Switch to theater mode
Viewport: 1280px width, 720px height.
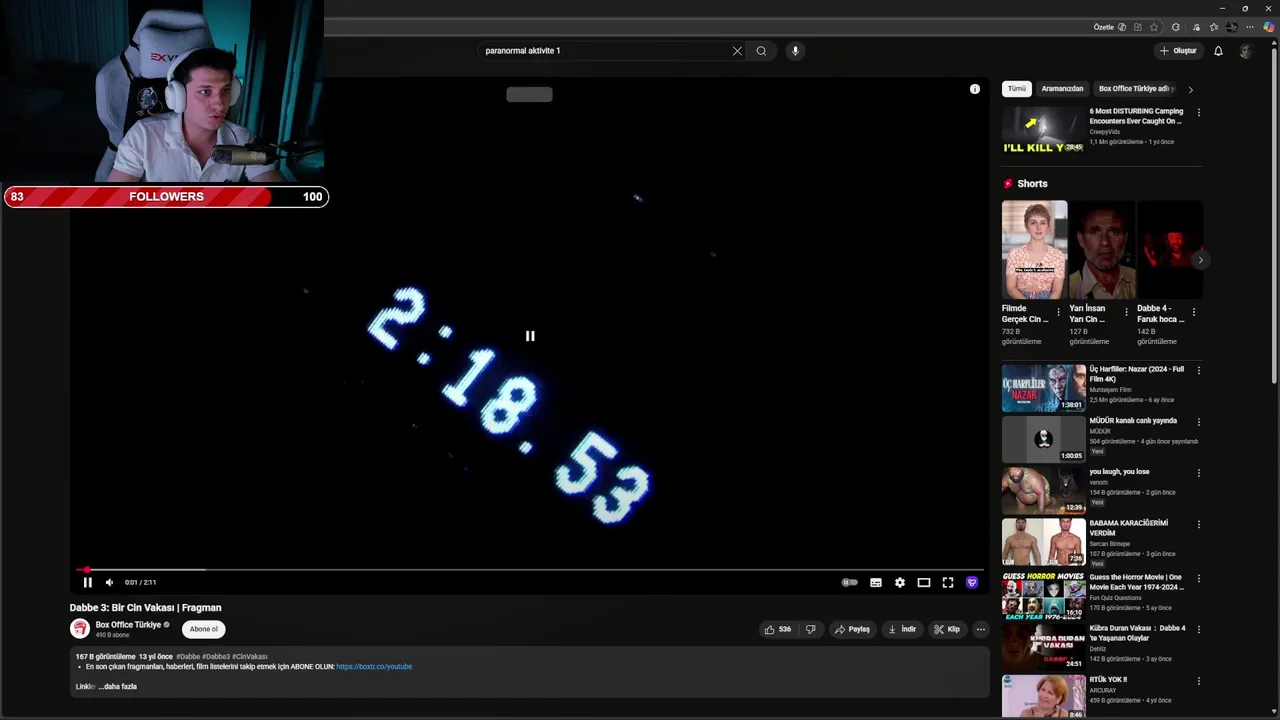click(x=924, y=582)
